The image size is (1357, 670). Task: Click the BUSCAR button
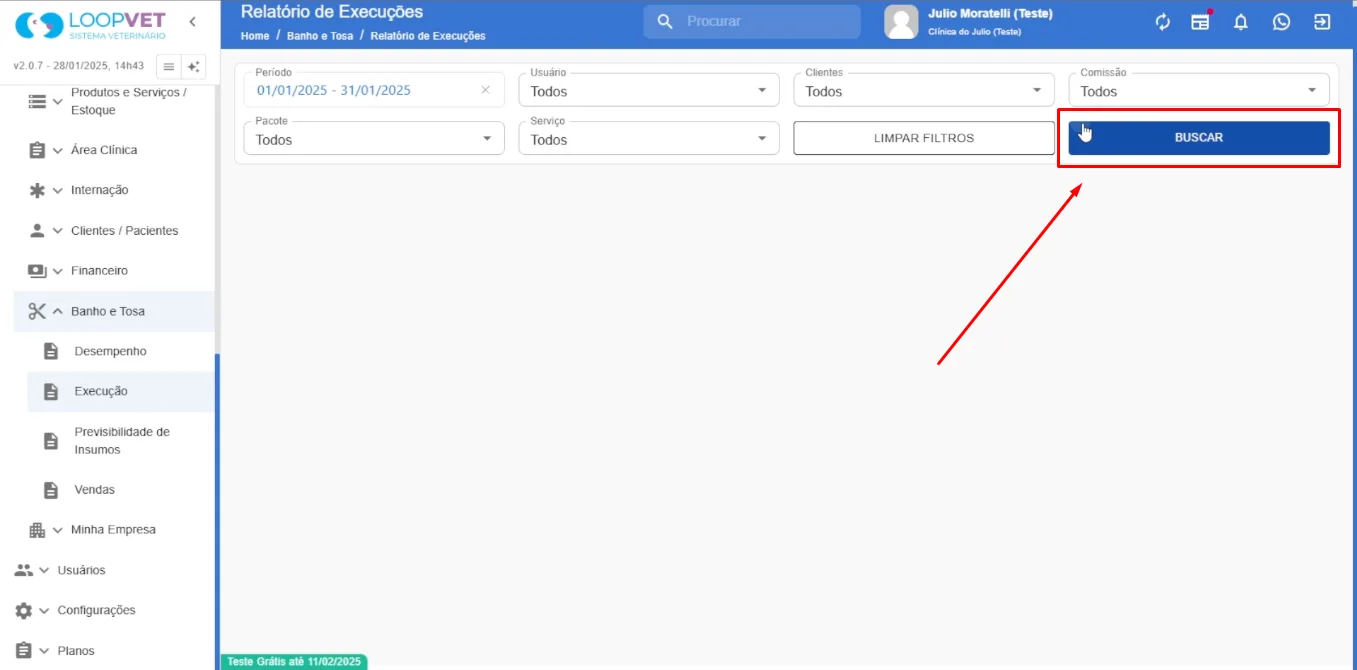point(1199,138)
